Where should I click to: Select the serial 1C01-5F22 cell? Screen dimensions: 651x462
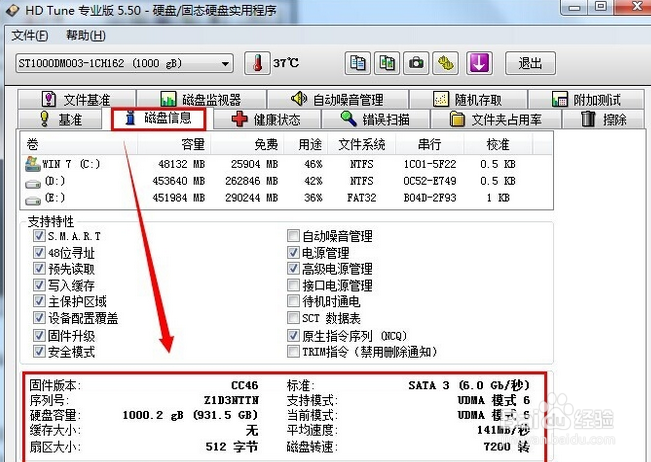click(x=430, y=164)
